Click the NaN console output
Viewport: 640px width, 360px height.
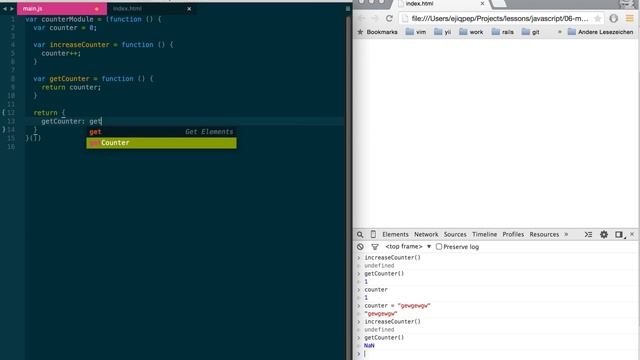[x=369, y=346]
